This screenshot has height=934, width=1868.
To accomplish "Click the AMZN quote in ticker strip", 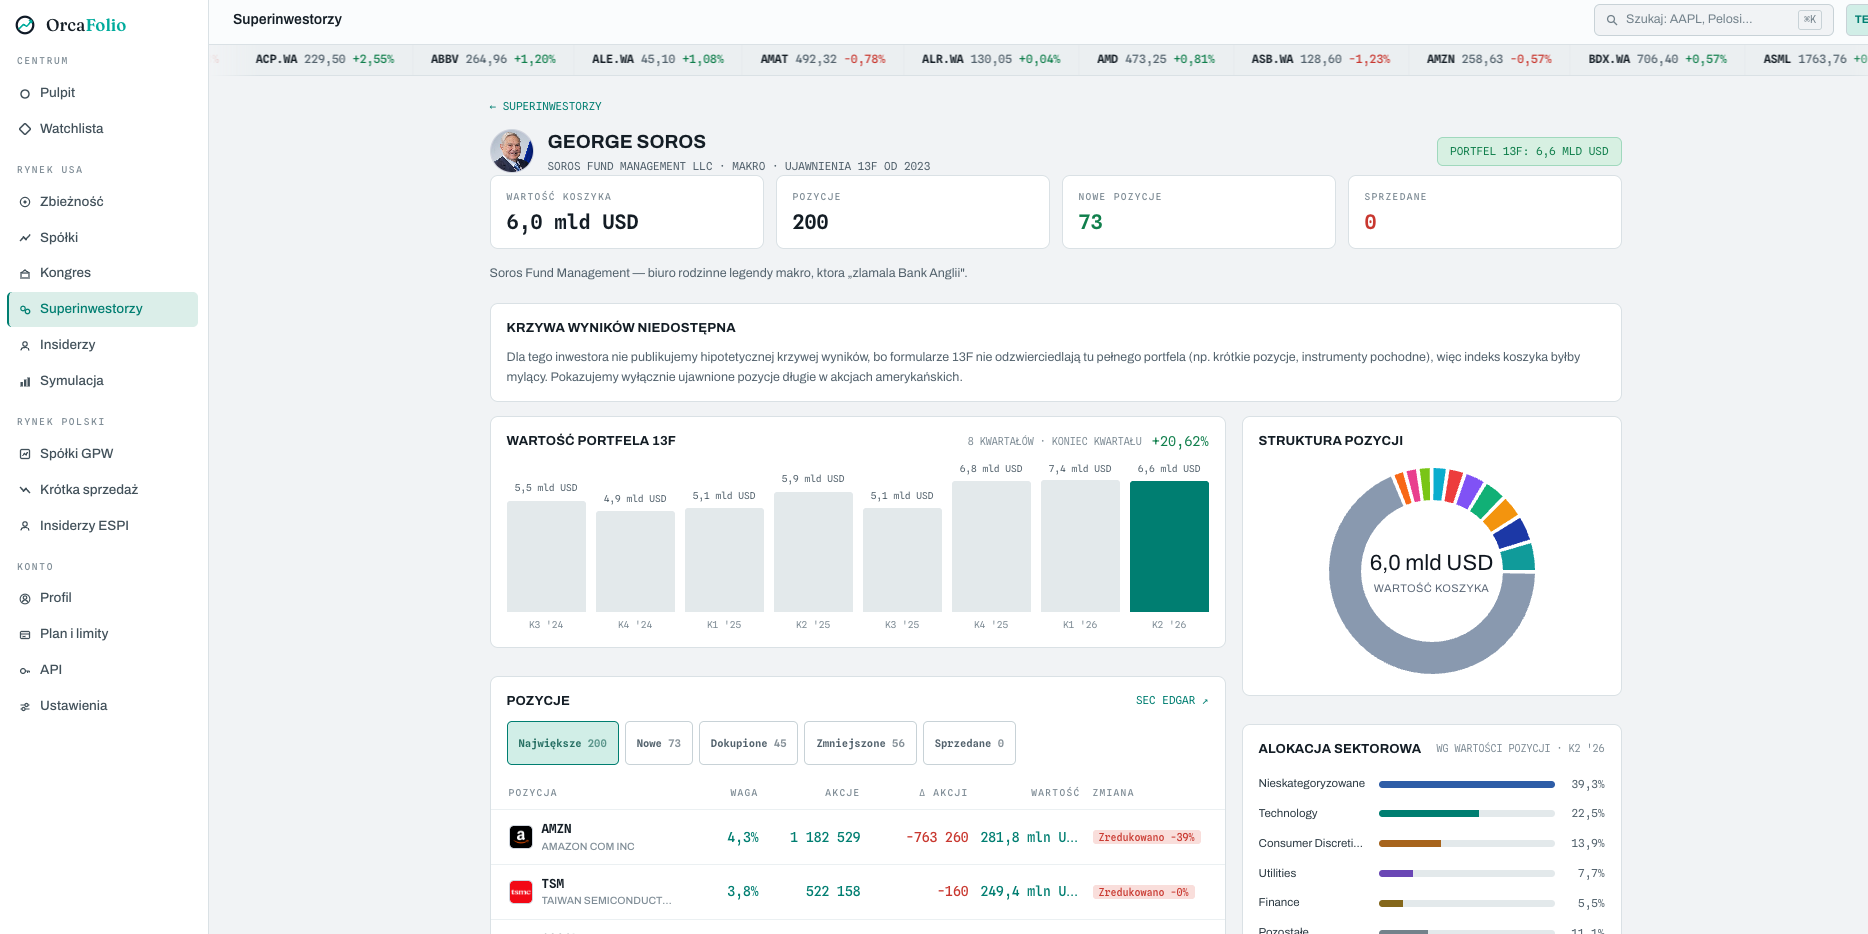I will pyautogui.click(x=1489, y=59).
